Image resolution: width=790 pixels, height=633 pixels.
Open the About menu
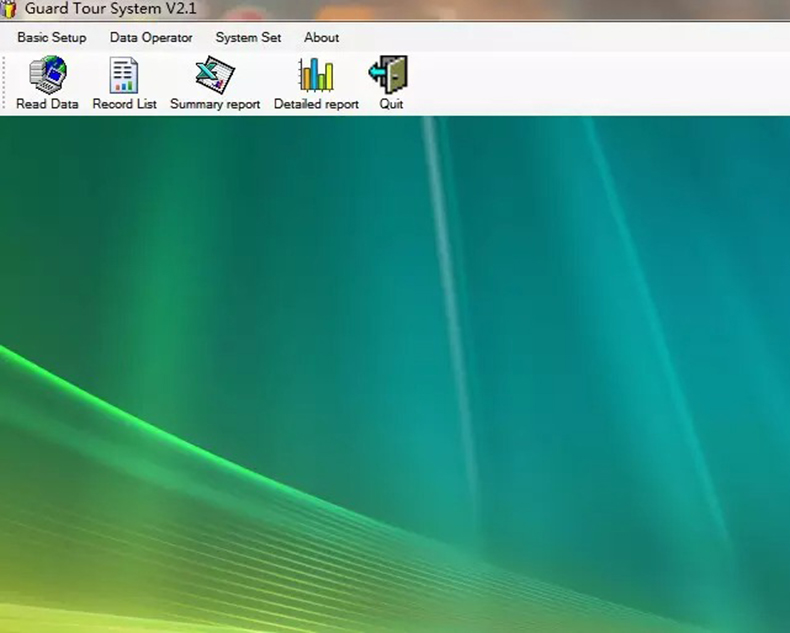(x=321, y=38)
